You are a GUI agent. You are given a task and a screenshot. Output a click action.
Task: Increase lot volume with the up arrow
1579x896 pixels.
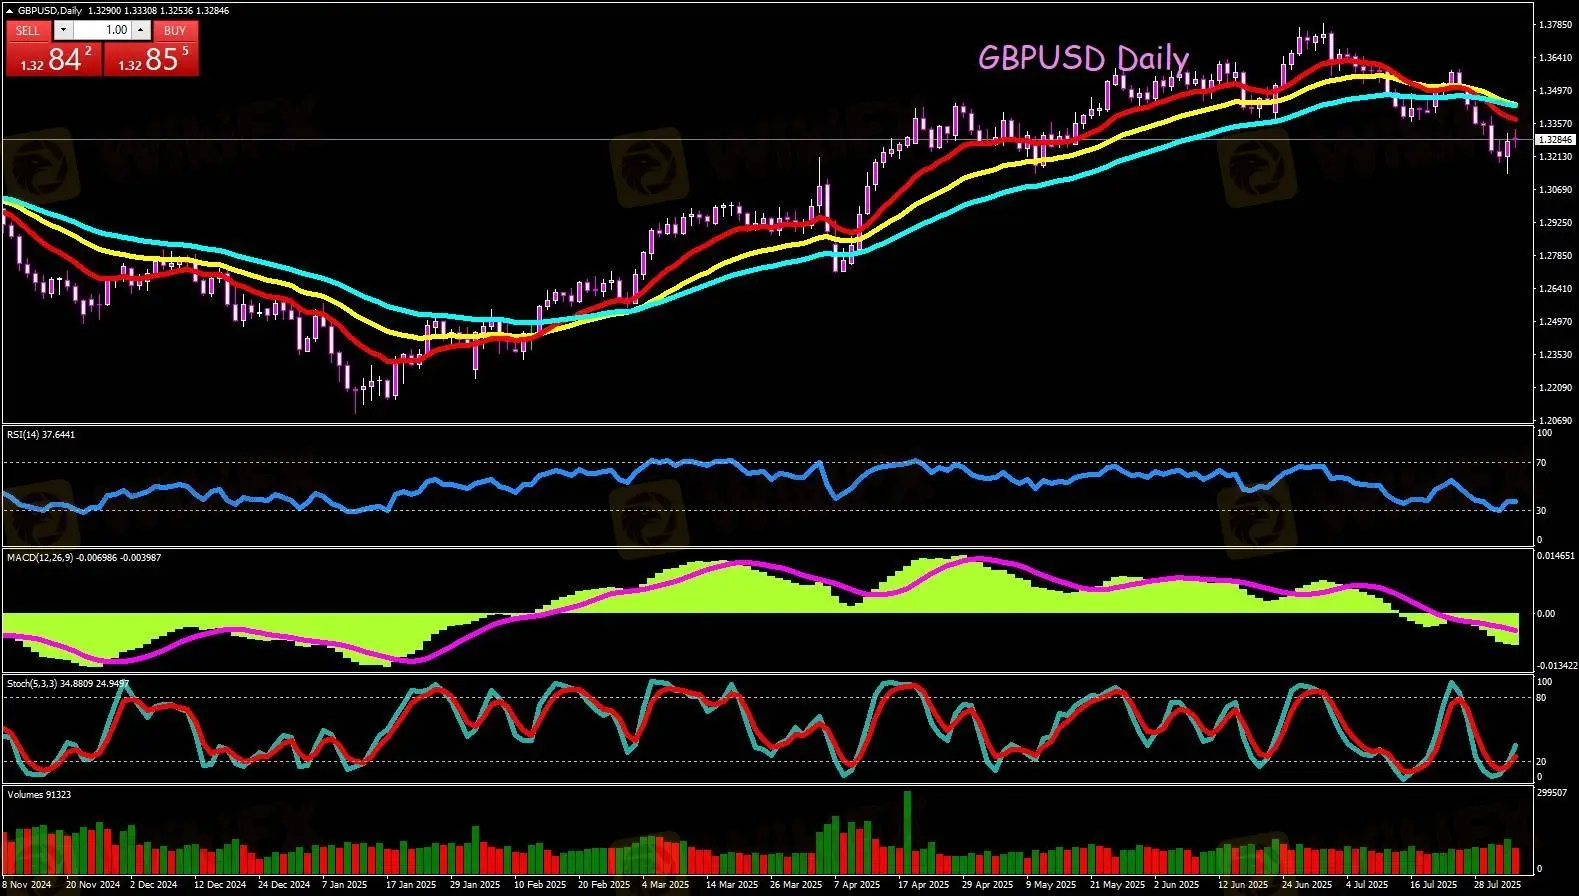click(x=140, y=30)
